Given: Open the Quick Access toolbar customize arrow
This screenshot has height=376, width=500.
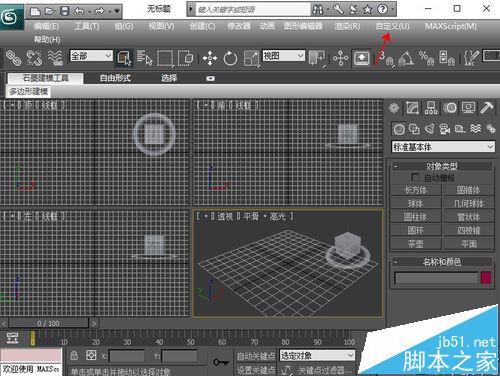Looking at the screenshot, I should (117, 12).
